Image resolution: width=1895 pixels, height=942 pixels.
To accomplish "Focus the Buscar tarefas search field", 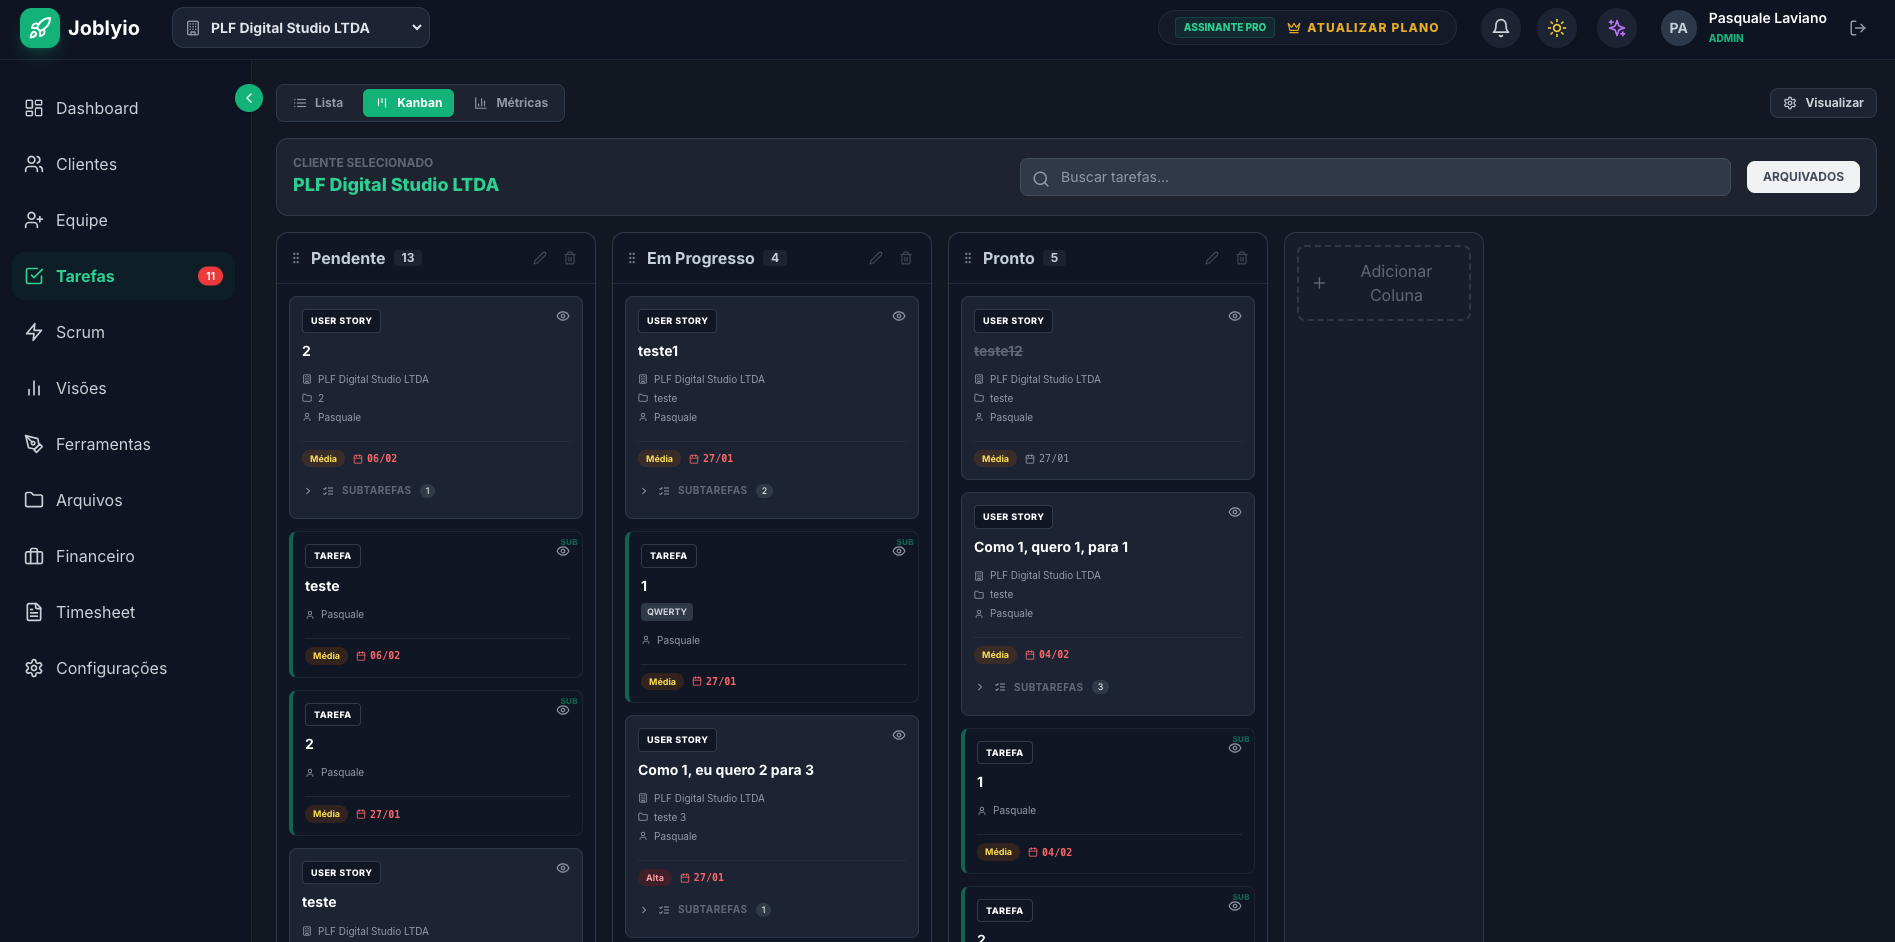I will coord(1375,177).
